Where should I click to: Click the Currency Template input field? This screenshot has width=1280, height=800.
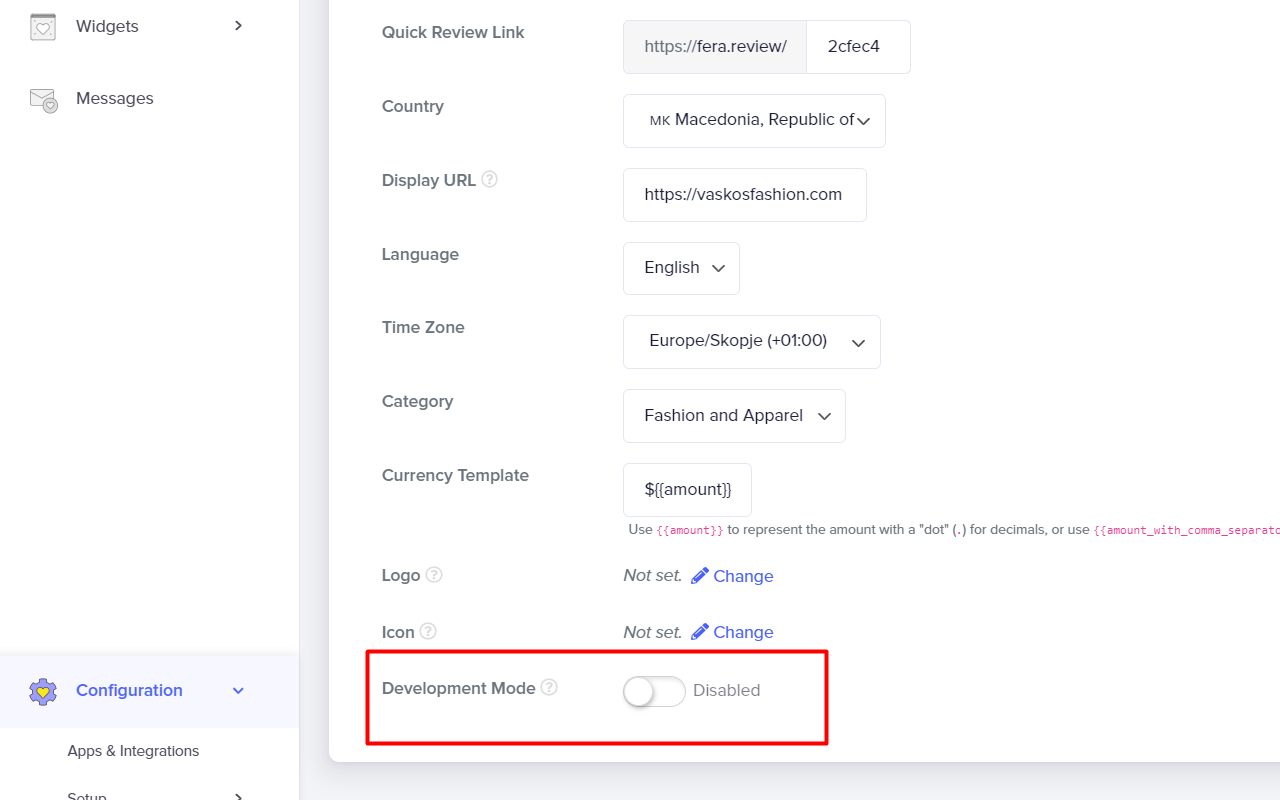coord(687,490)
